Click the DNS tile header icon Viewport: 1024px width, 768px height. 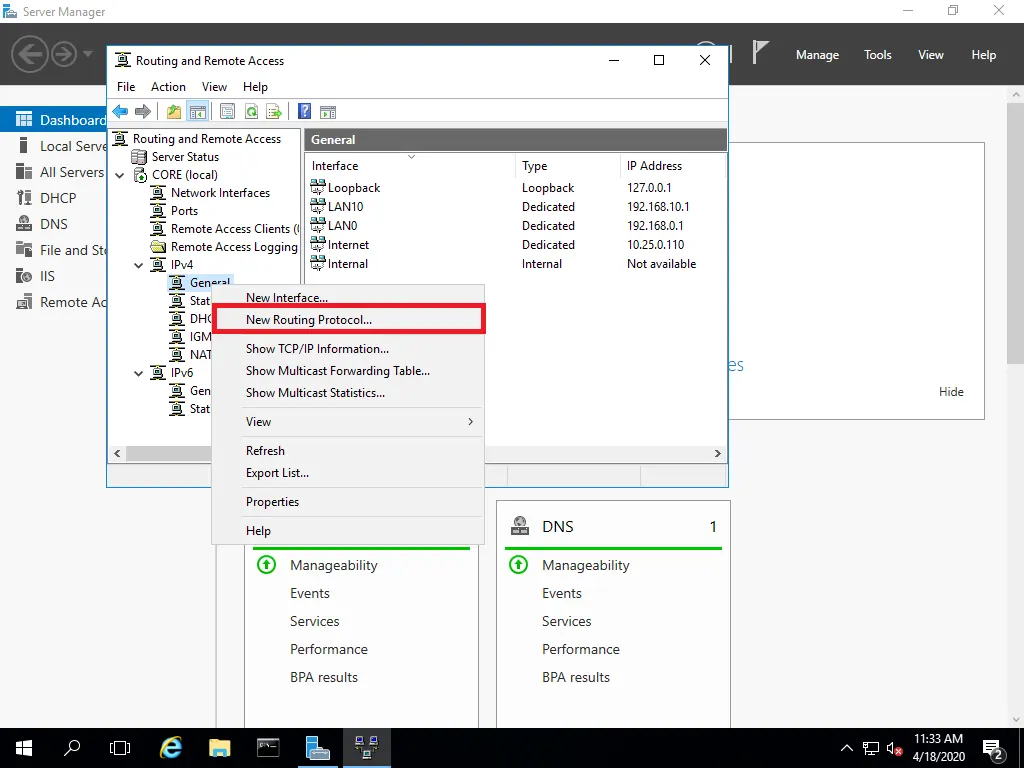tap(520, 526)
